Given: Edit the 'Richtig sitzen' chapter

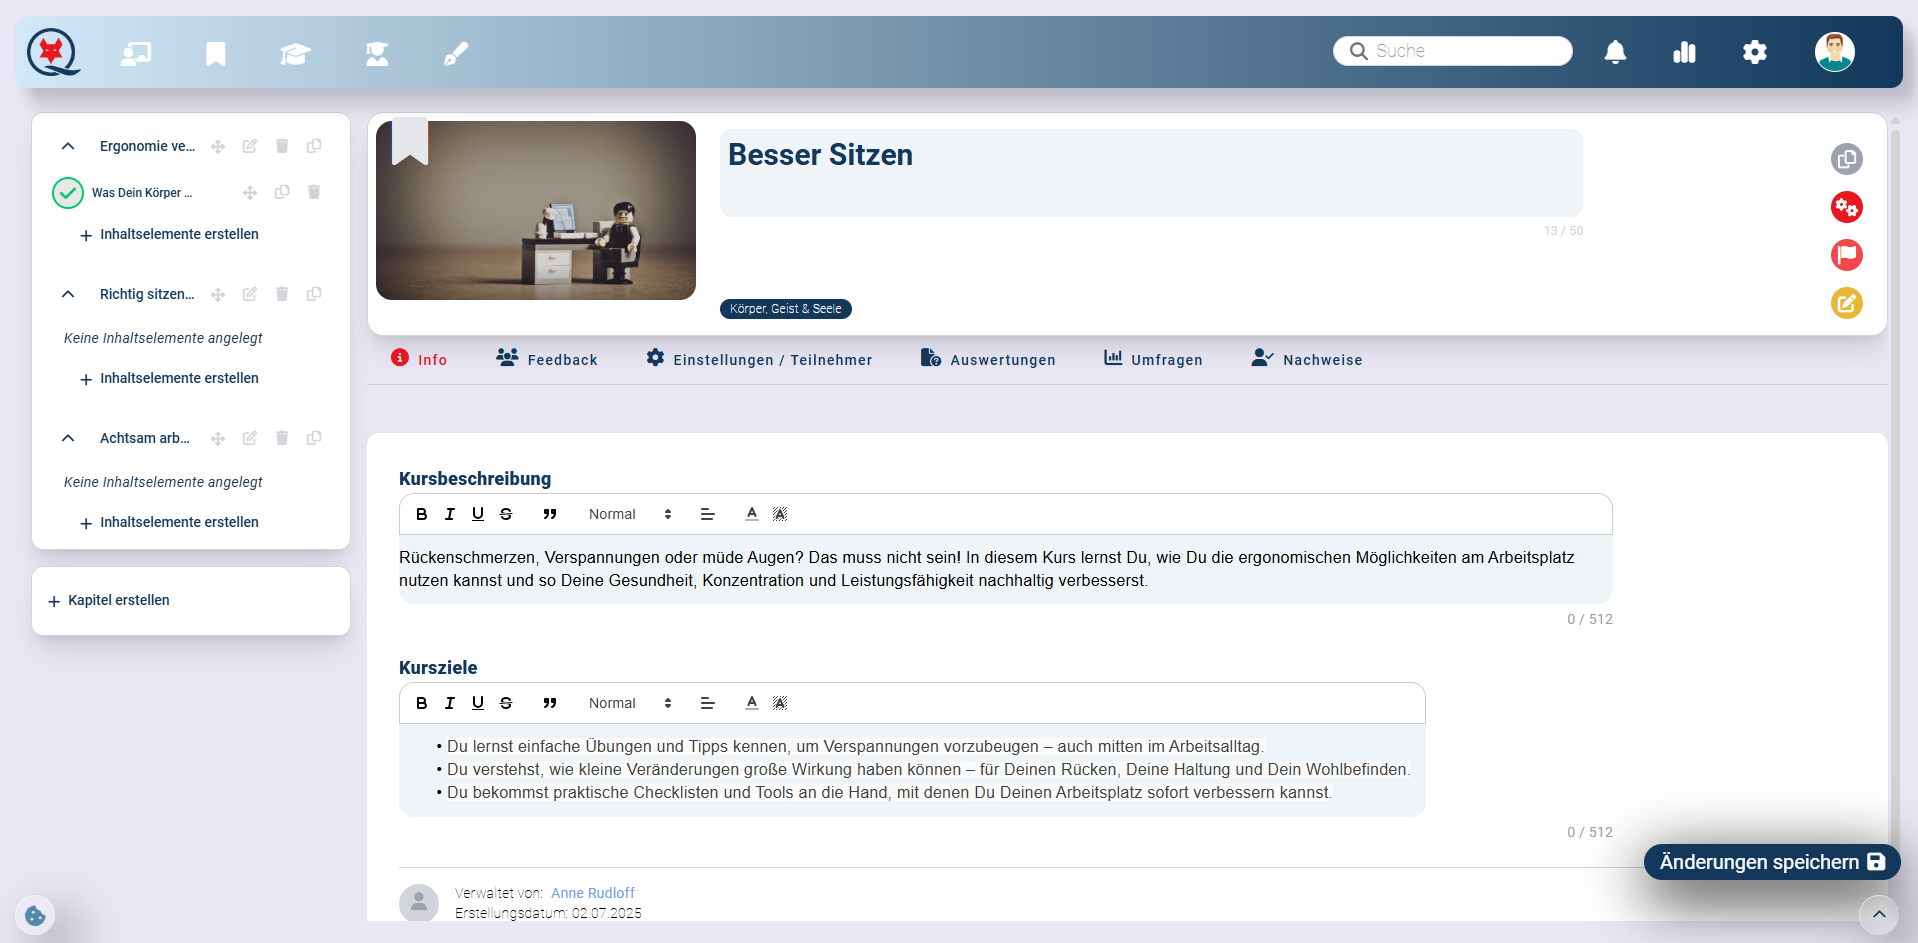Looking at the screenshot, I should (250, 294).
